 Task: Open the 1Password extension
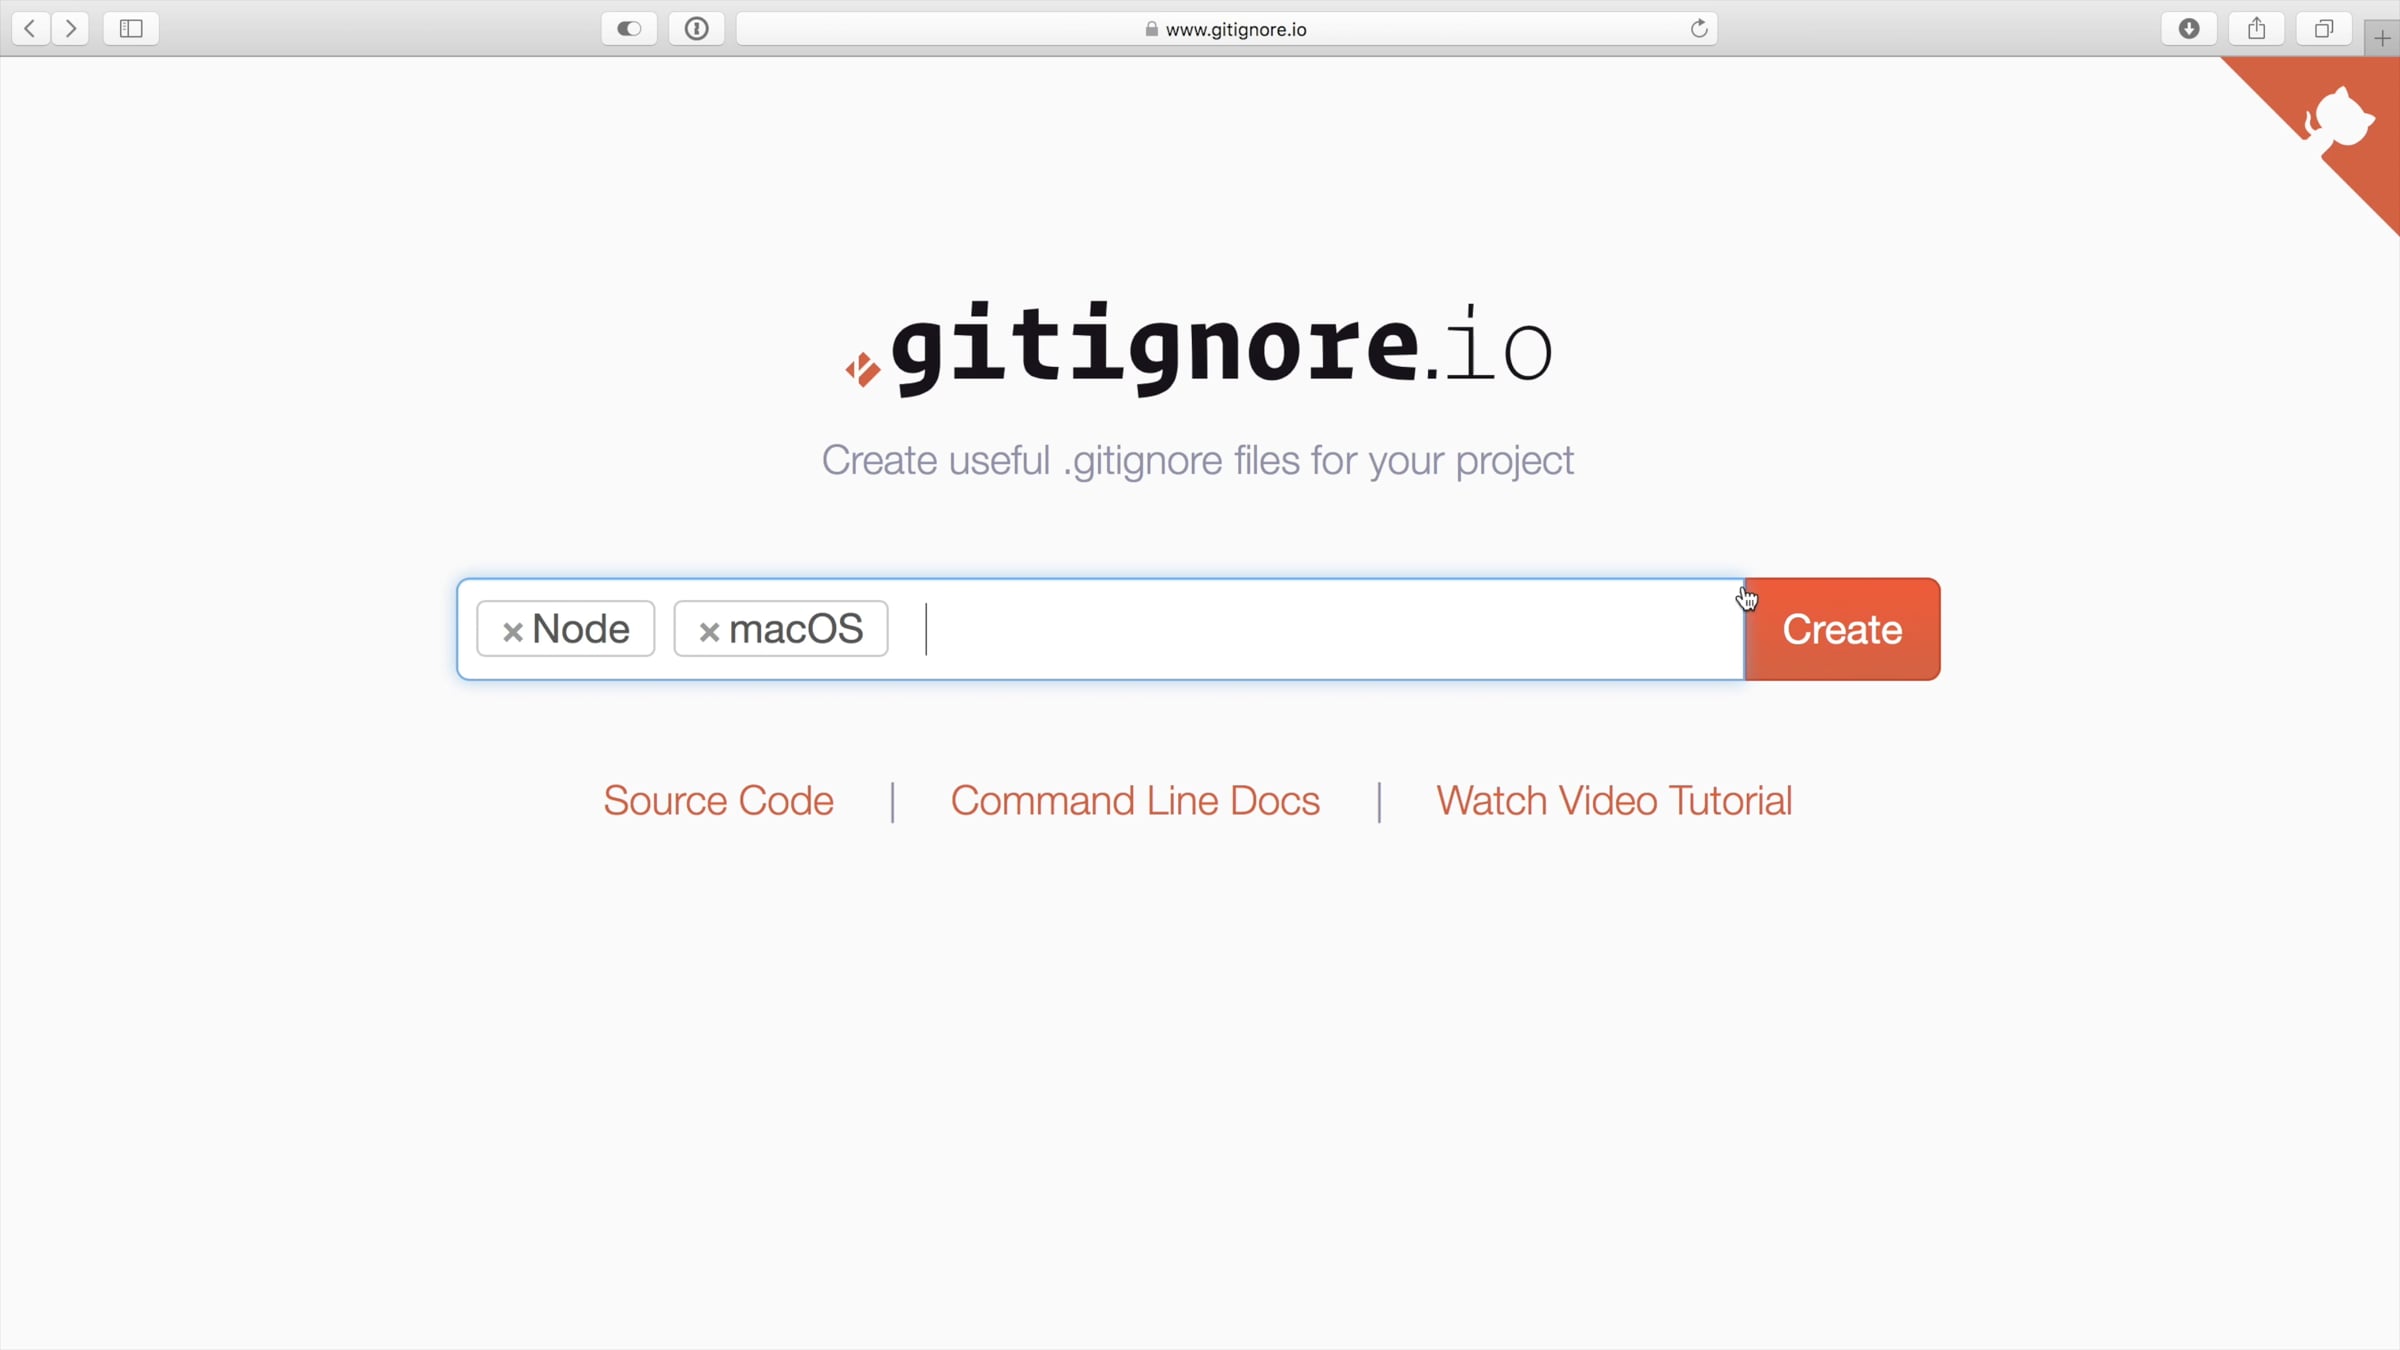point(697,28)
